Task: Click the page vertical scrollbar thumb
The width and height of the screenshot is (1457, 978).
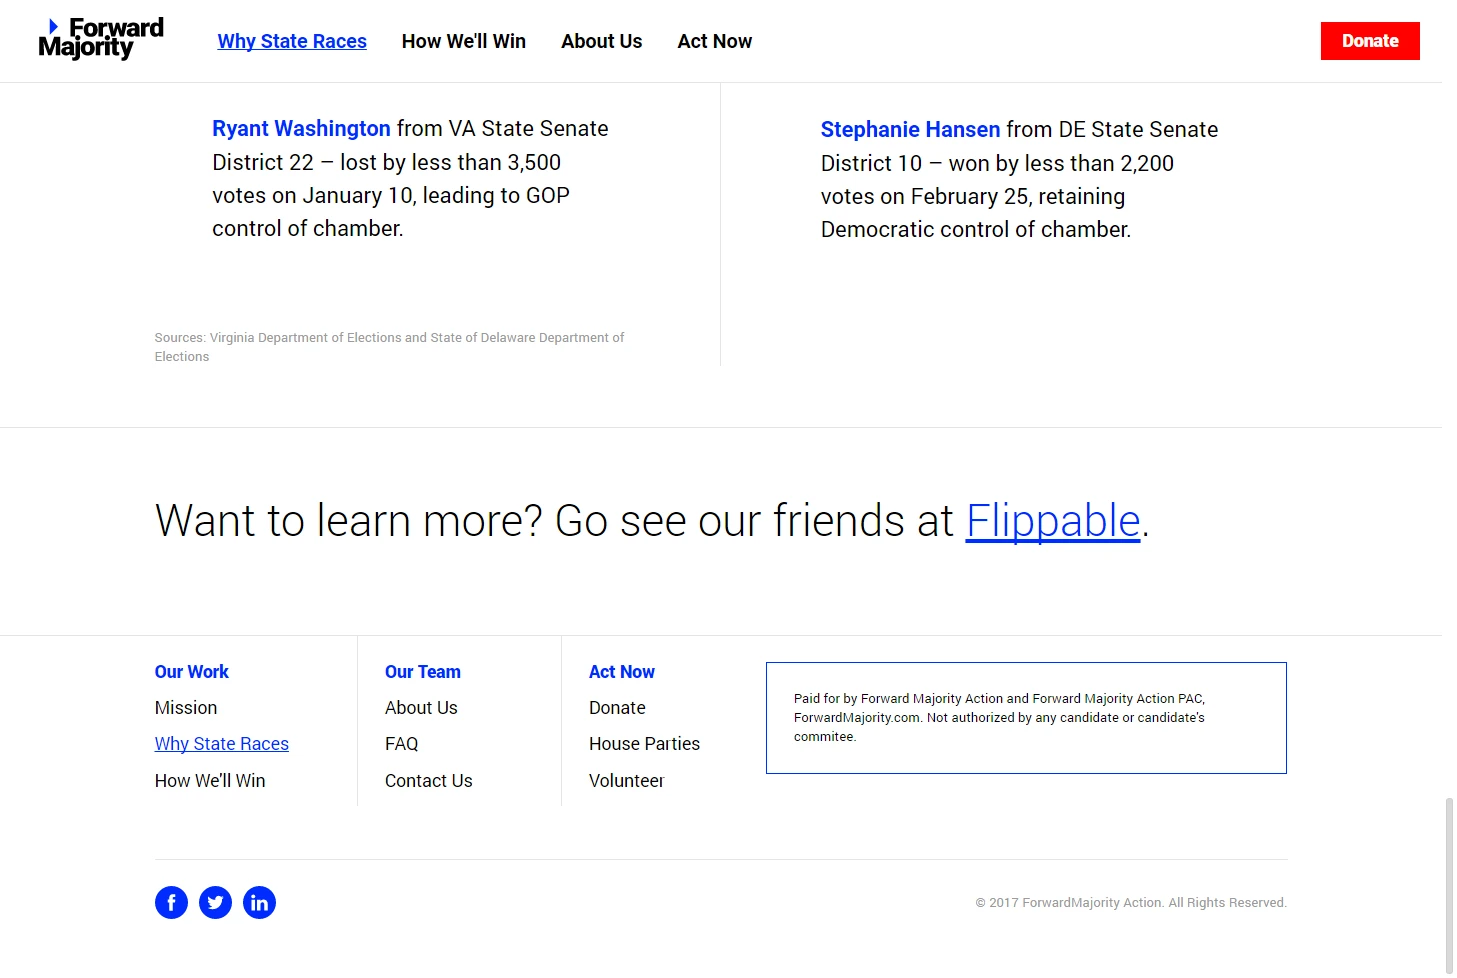Action: 1449,886
